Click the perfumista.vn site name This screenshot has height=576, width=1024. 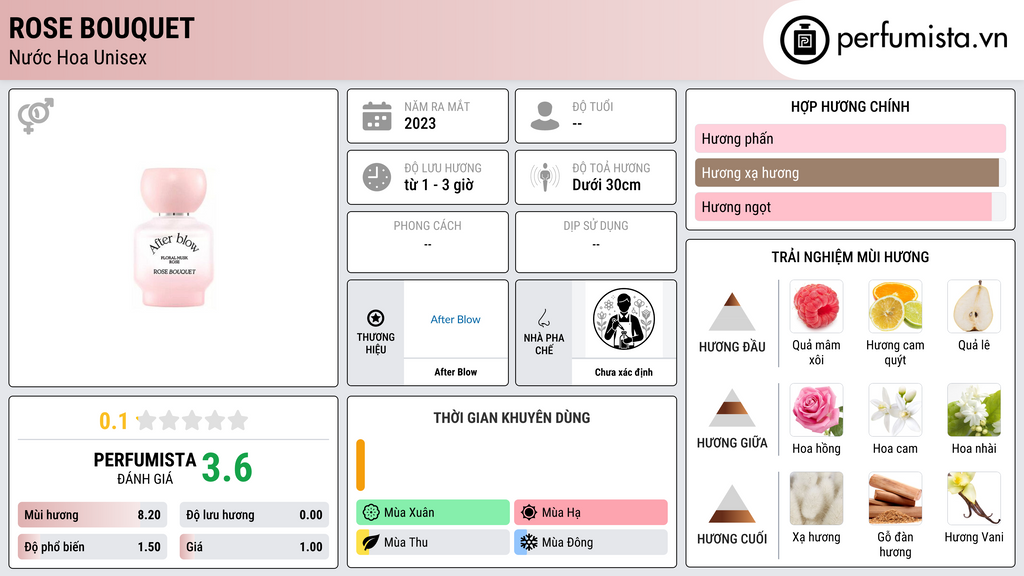point(922,39)
